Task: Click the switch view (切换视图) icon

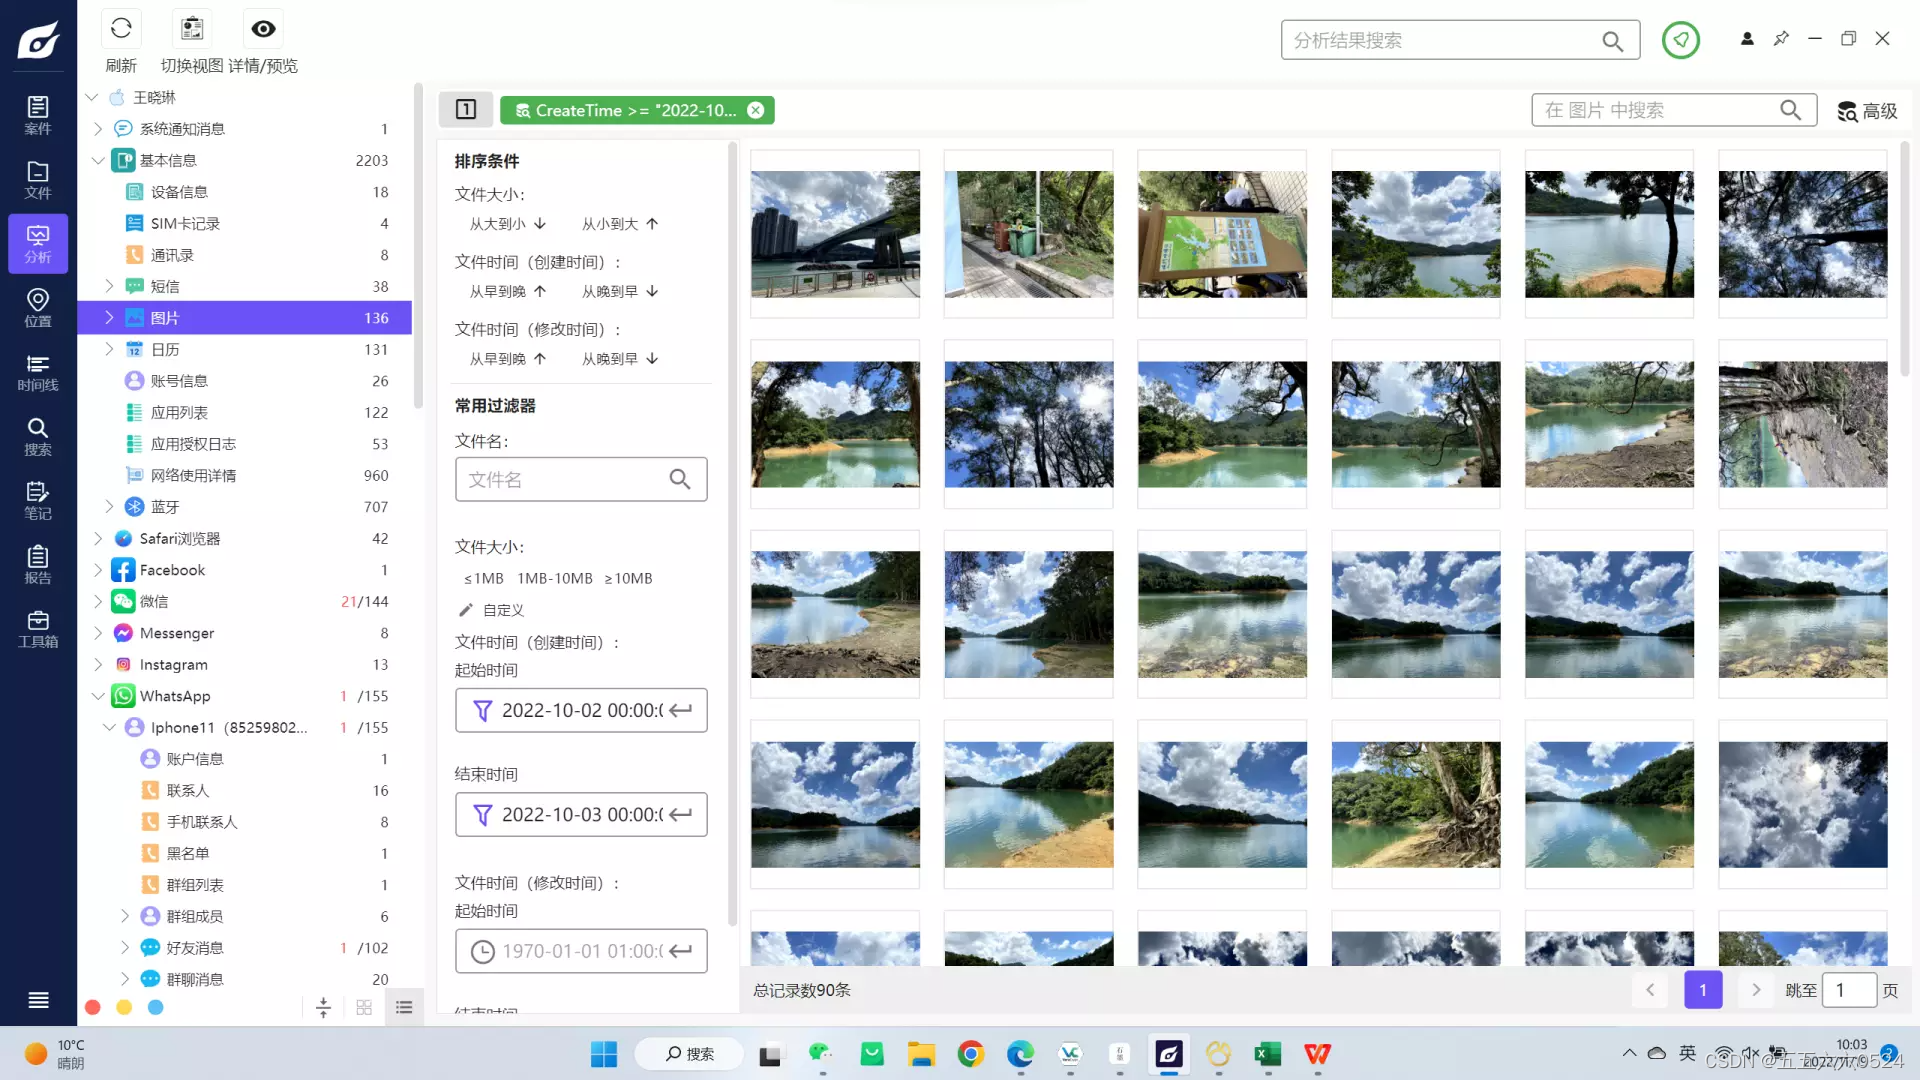Action: (x=192, y=29)
